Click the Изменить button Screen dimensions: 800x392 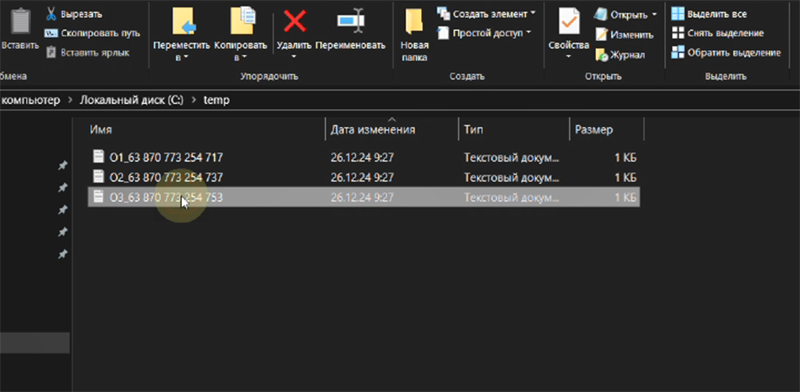pos(624,35)
